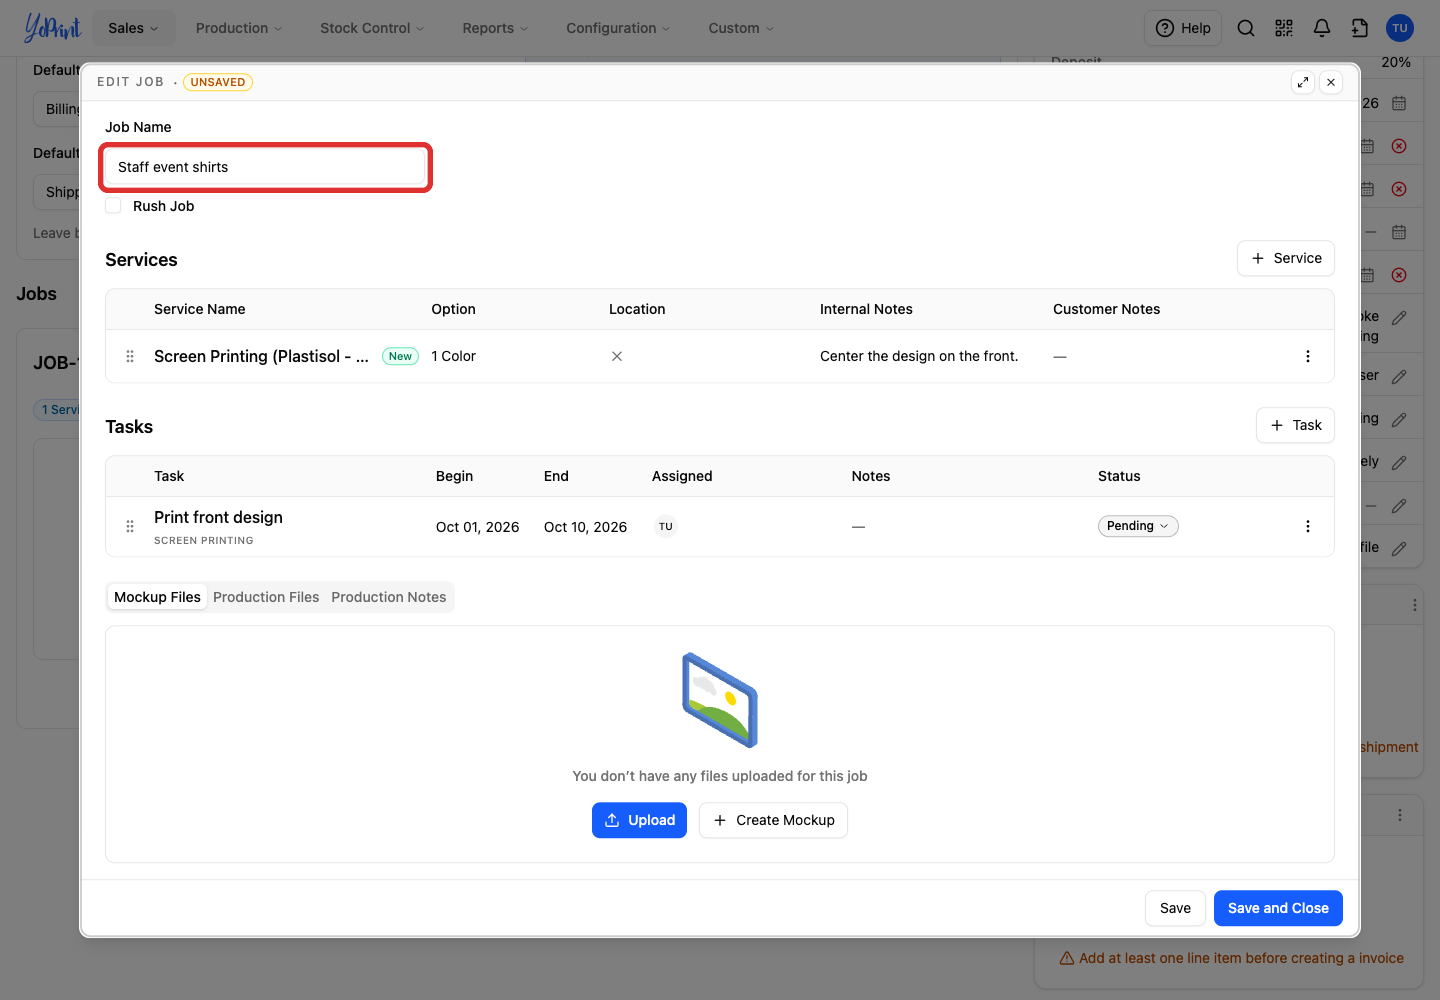Click the Help button
This screenshot has width=1440, height=1000.
1183,28
